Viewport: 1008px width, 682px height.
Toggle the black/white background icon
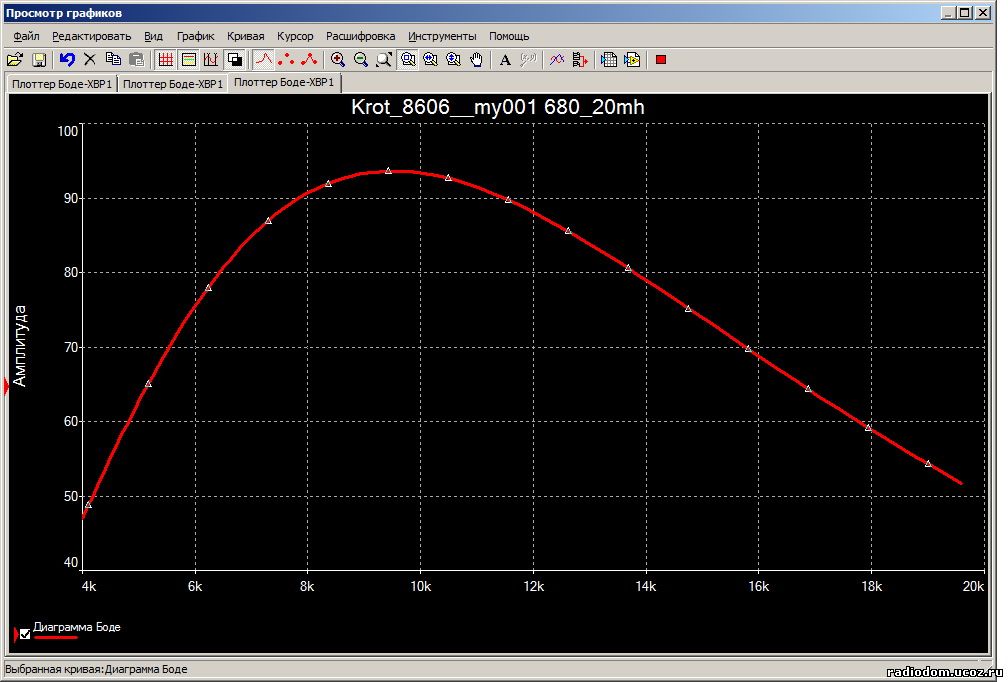(x=235, y=60)
